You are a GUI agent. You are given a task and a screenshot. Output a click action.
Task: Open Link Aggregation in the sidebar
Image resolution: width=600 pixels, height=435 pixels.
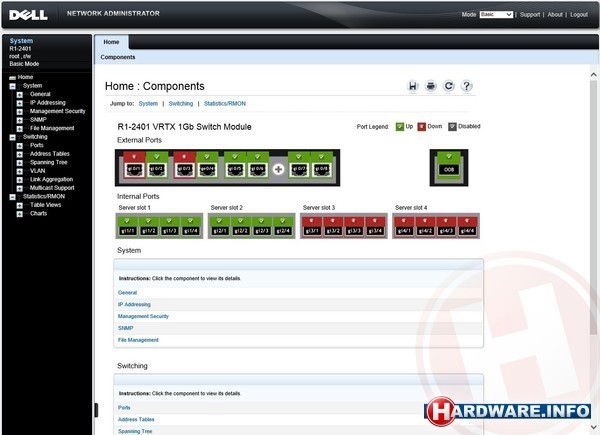click(x=51, y=179)
